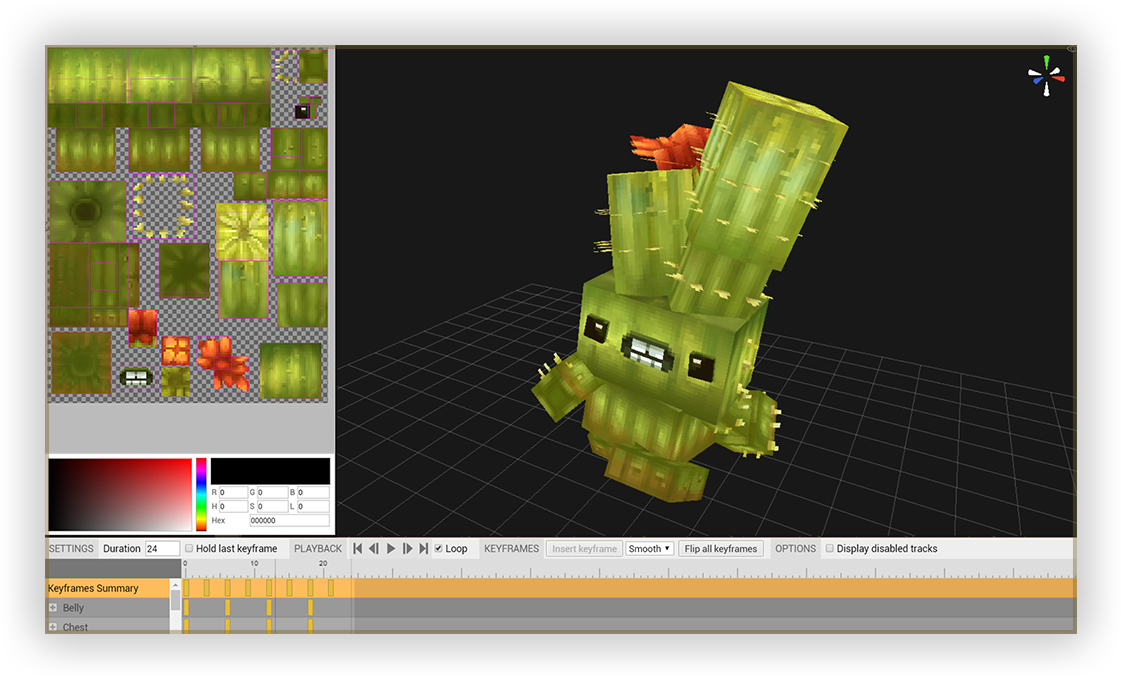Expand the Belly track
This screenshot has width=1121, height=678.
pos(53,607)
